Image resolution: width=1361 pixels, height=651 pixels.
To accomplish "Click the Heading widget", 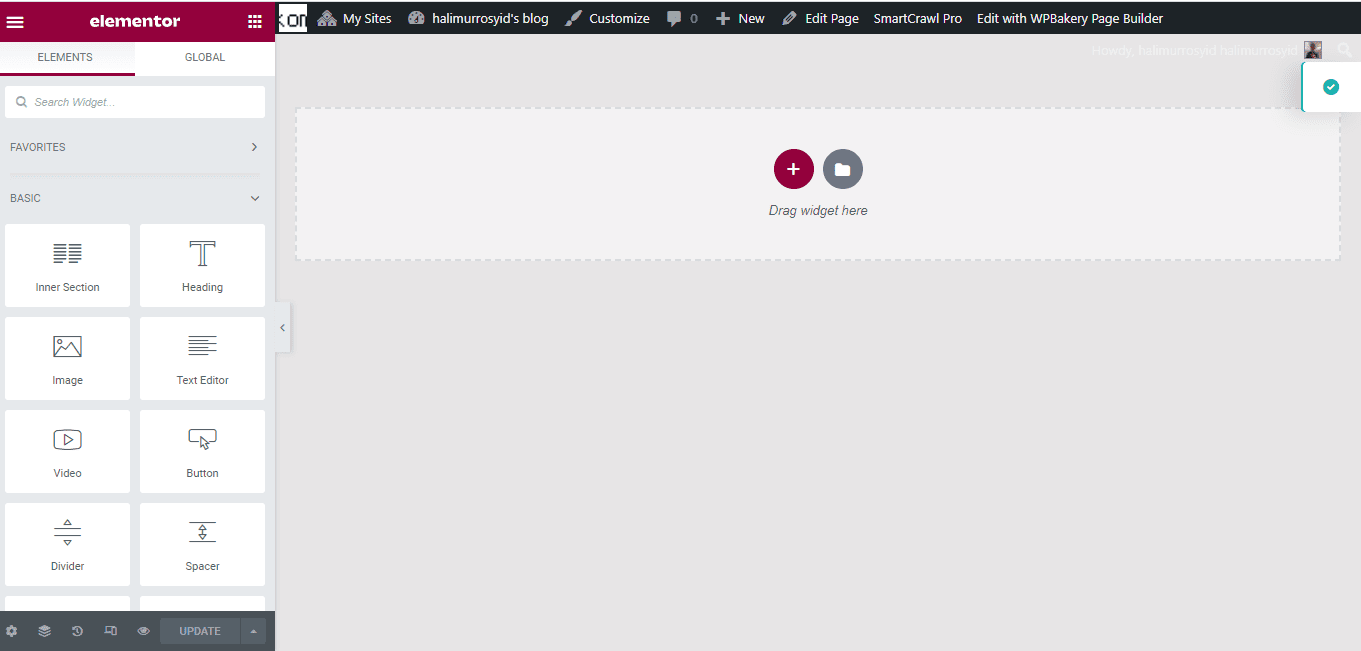I will tap(202, 265).
